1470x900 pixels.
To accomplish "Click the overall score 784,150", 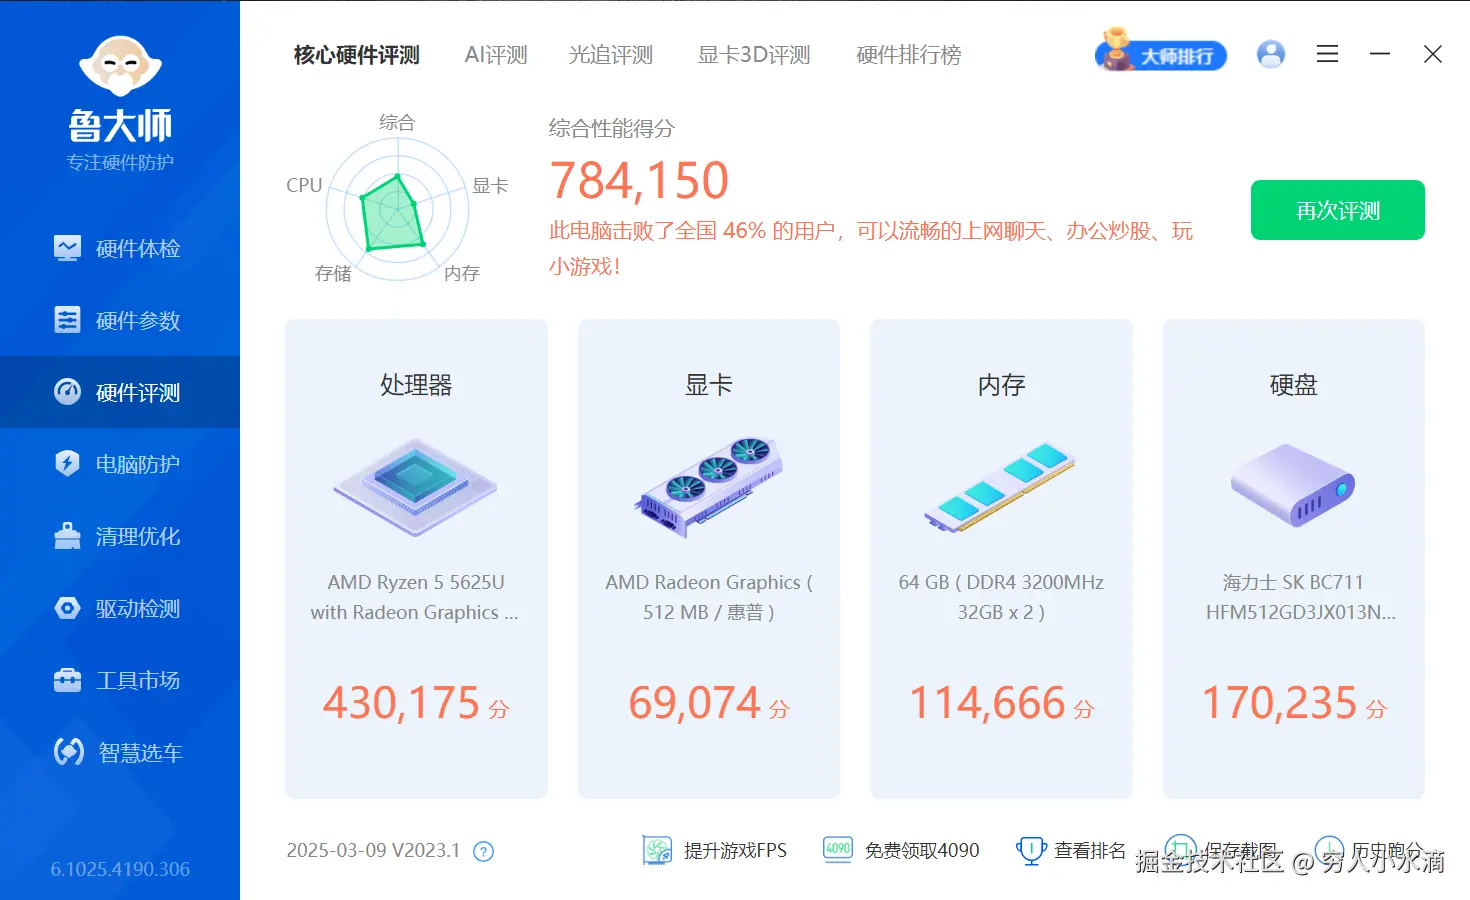I will click(639, 181).
